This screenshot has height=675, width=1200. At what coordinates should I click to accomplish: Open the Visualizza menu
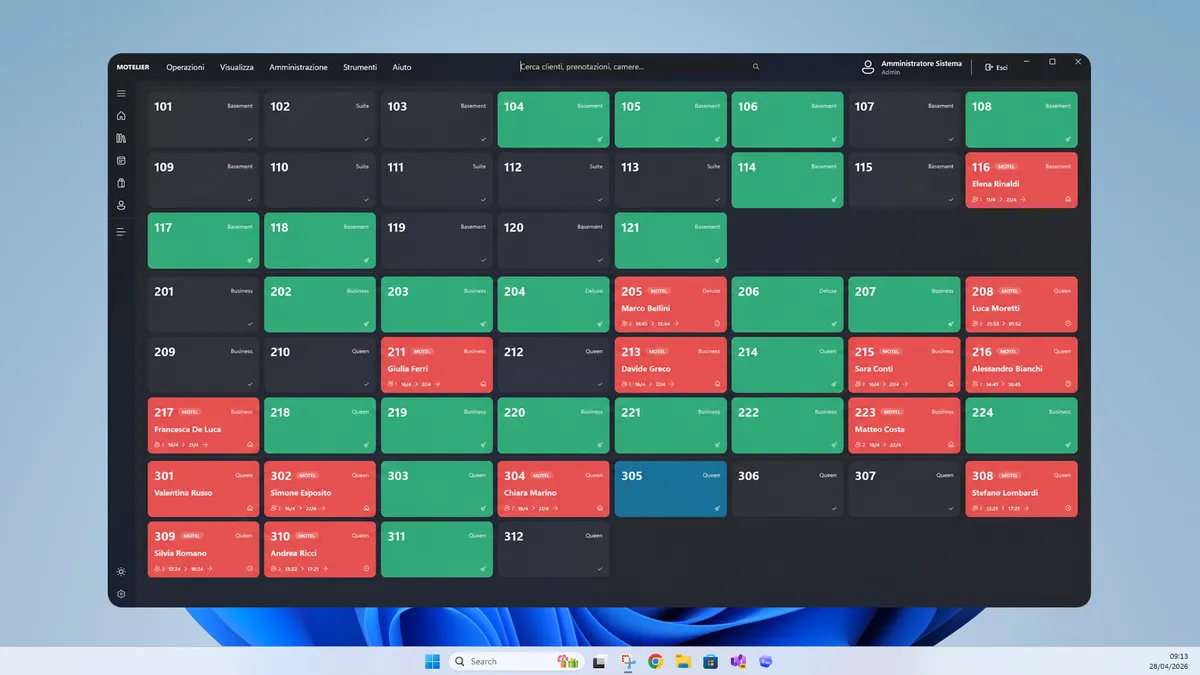(237, 67)
